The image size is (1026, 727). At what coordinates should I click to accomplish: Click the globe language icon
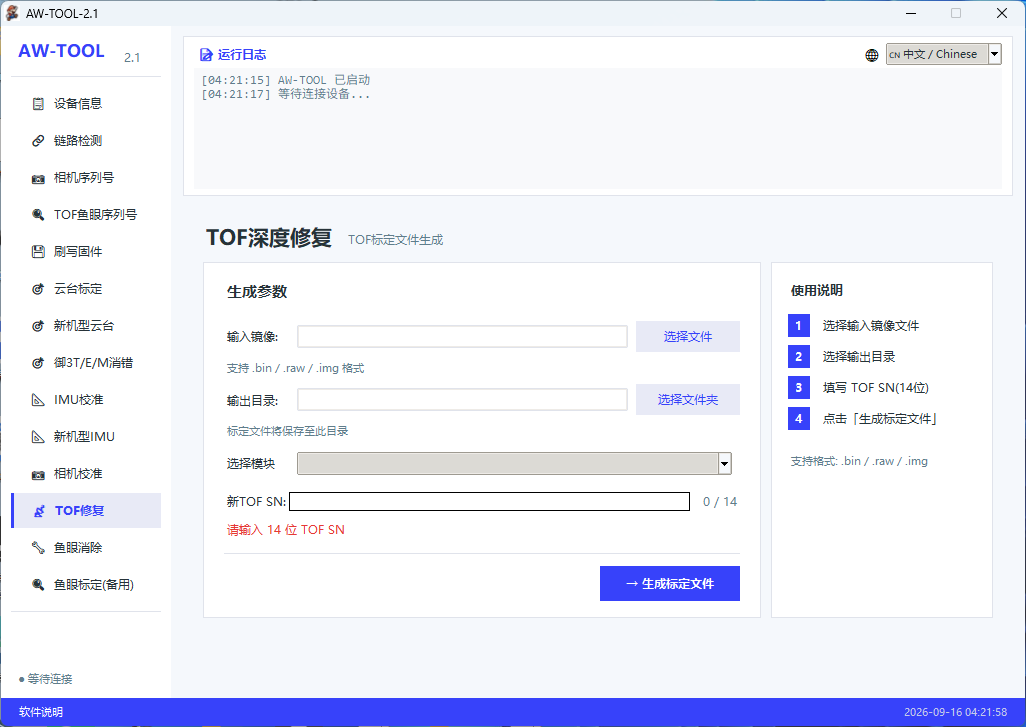(x=872, y=55)
